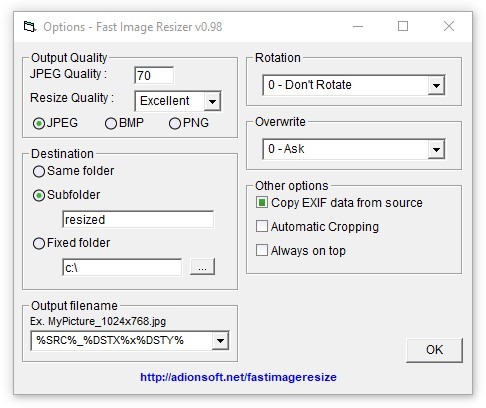Screen dimensions: 486x408
Task: Click the Fast Image Resizer title bar icon
Action: tap(30, 27)
